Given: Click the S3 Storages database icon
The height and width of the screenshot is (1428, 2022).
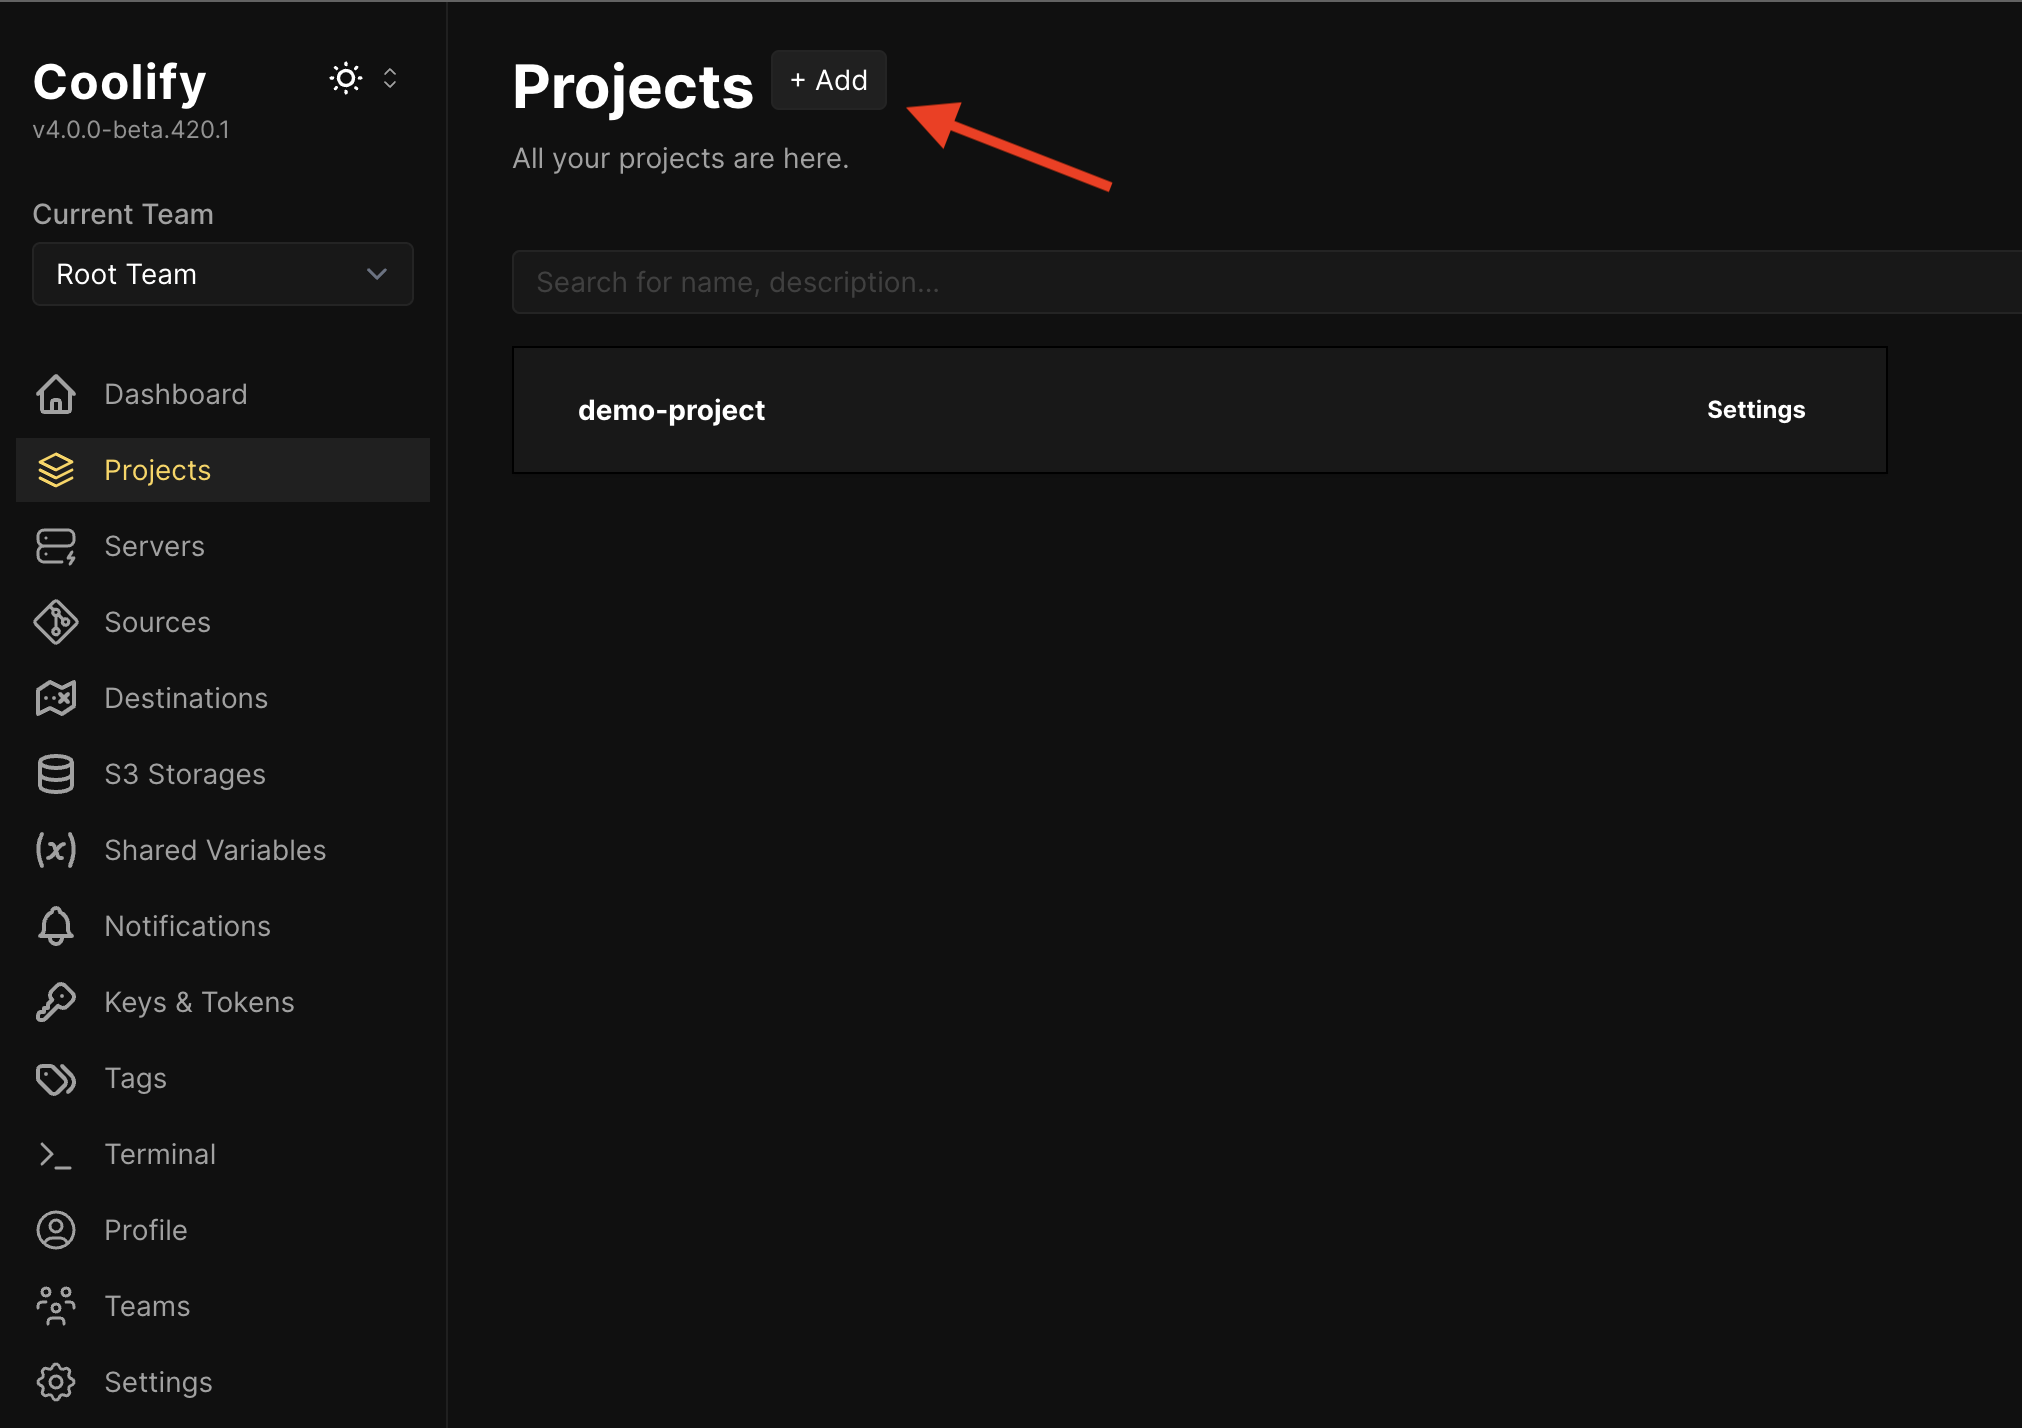Looking at the screenshot, I should point(56,774).
